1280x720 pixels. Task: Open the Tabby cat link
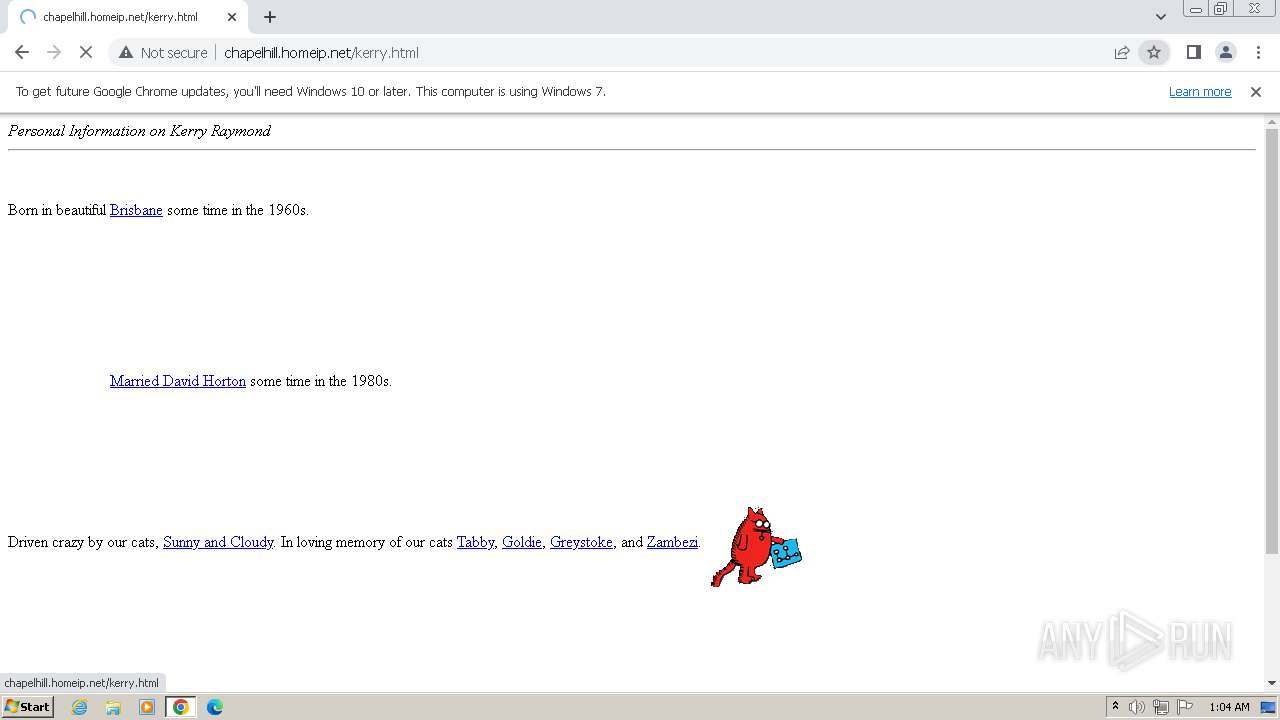coord(476,542)
